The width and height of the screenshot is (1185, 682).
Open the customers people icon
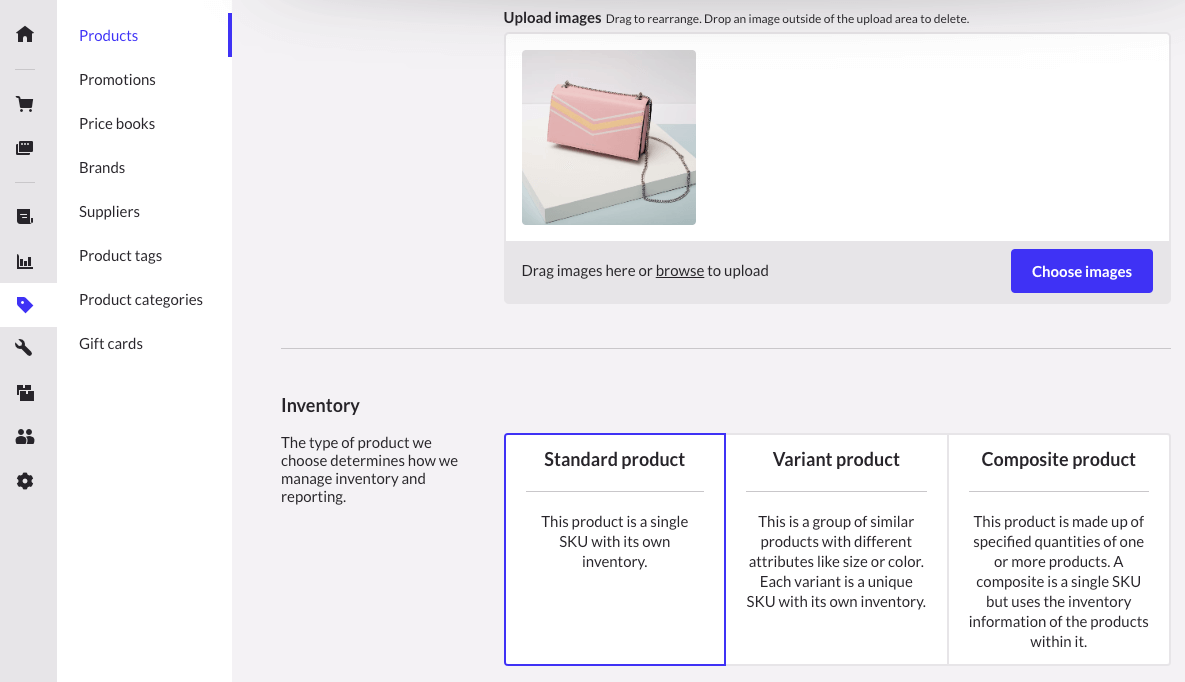point(25,437)
